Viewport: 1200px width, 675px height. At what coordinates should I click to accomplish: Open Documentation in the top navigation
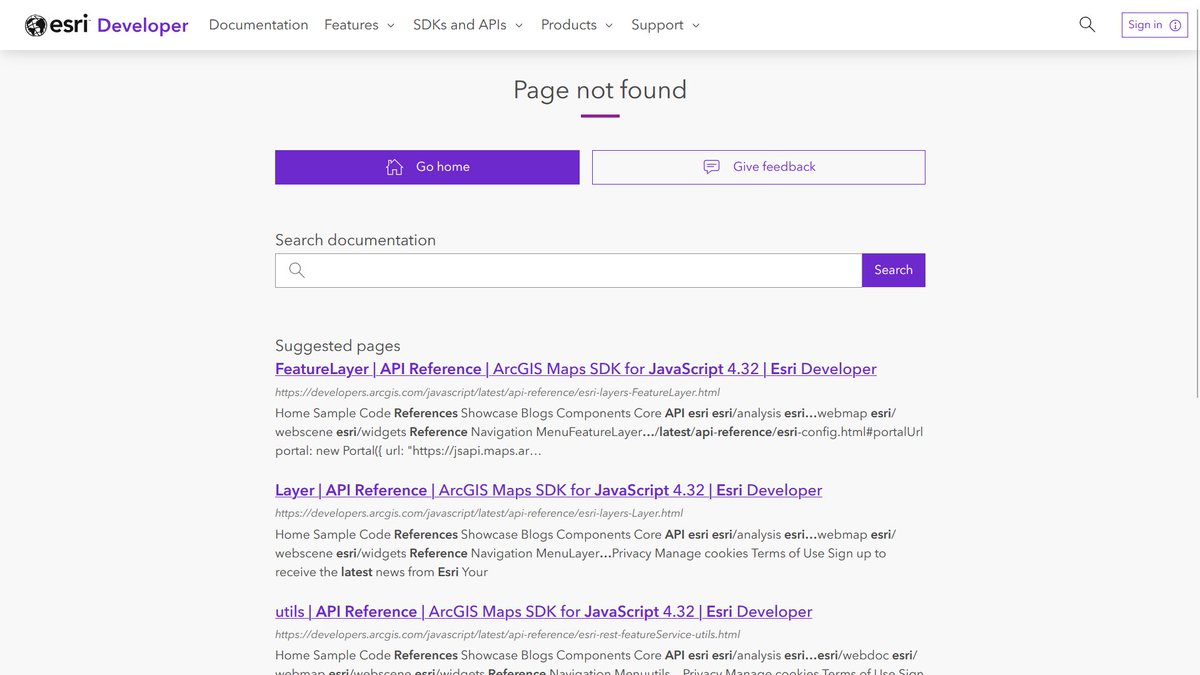click(x=258, y=25)
